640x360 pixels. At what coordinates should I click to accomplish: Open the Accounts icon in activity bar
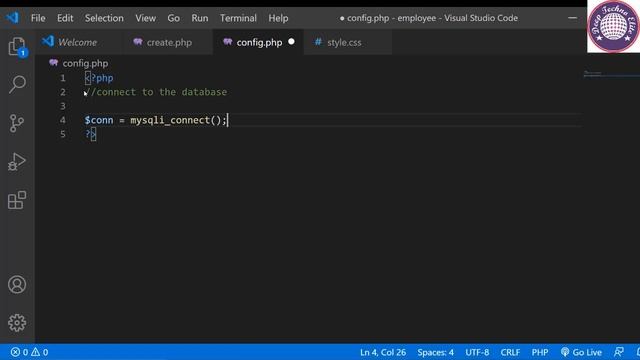pos(17,284)
